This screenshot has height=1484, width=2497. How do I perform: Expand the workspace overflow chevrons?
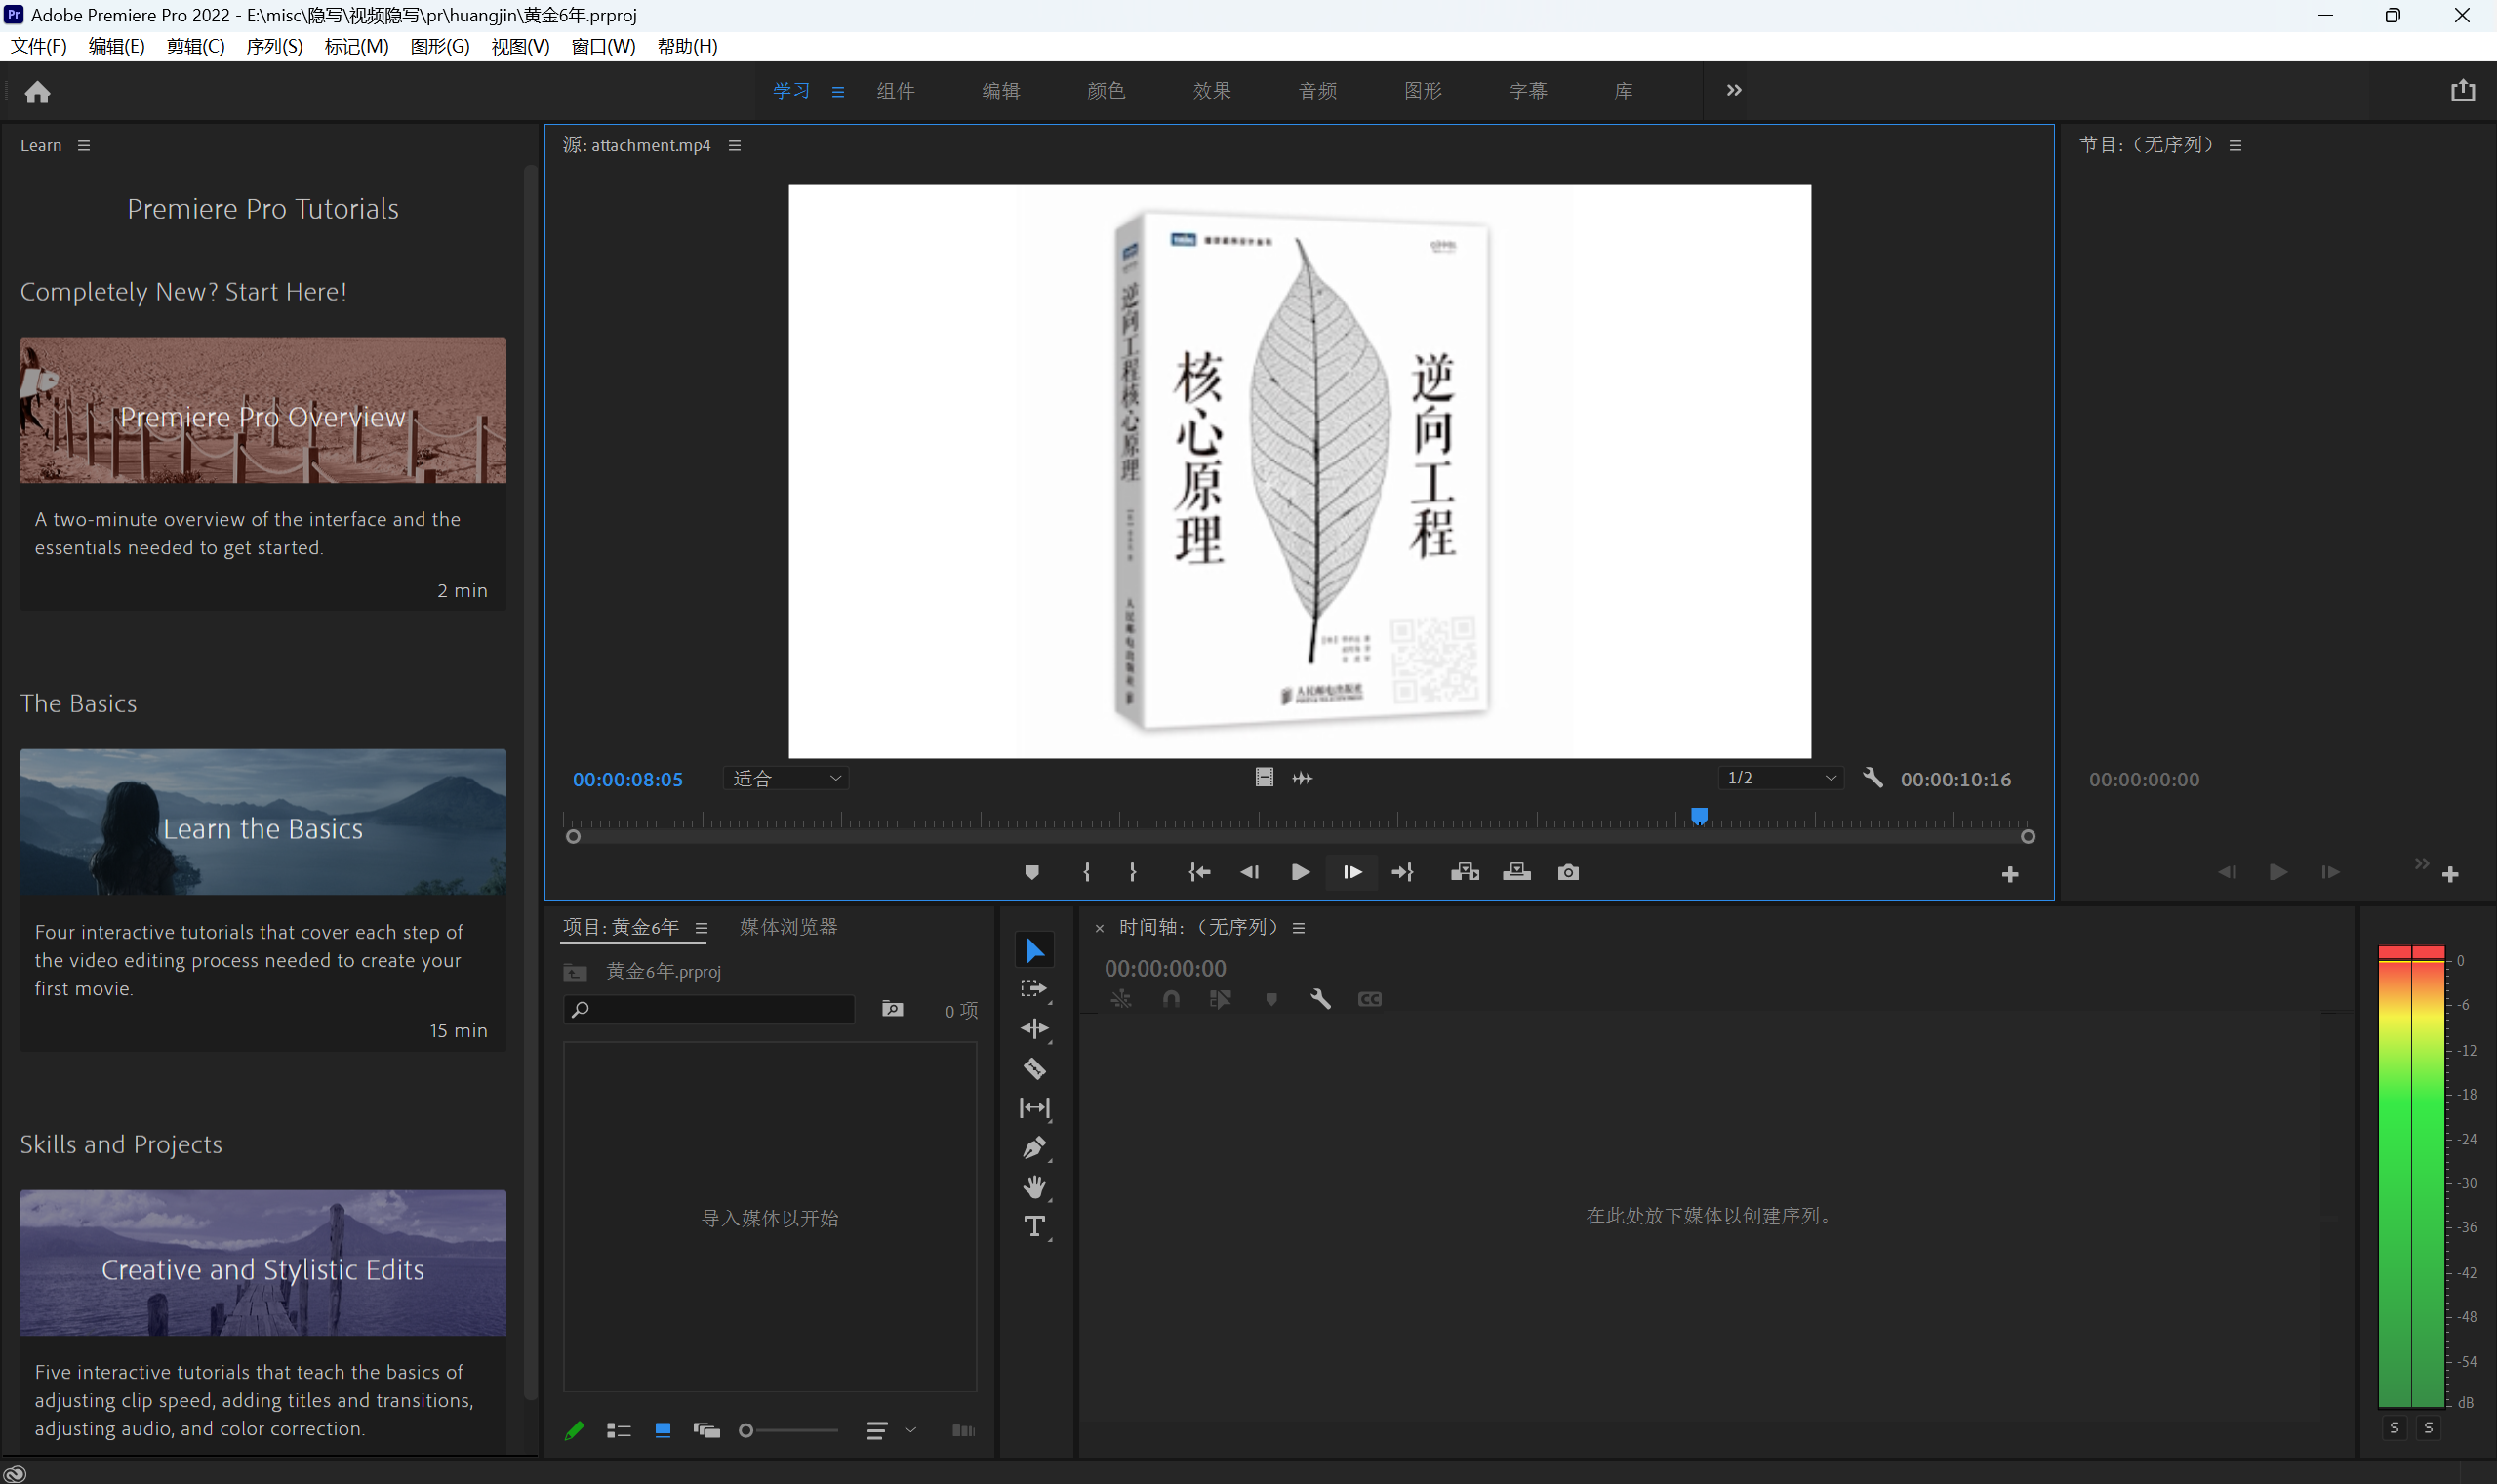pos(1733,90)
